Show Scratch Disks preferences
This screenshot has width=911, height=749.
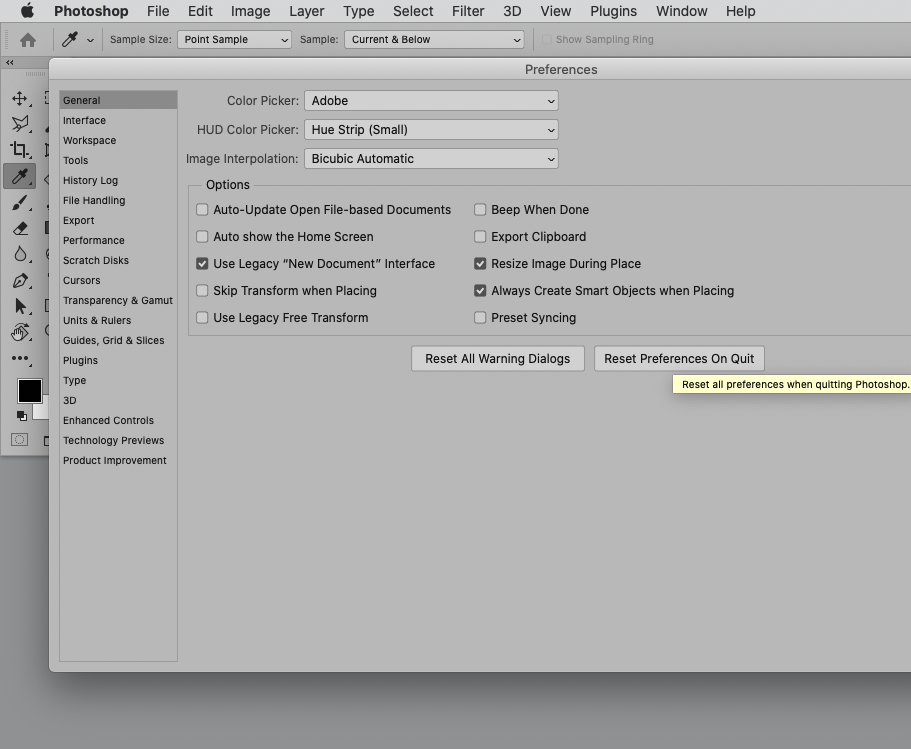[119, 260]
